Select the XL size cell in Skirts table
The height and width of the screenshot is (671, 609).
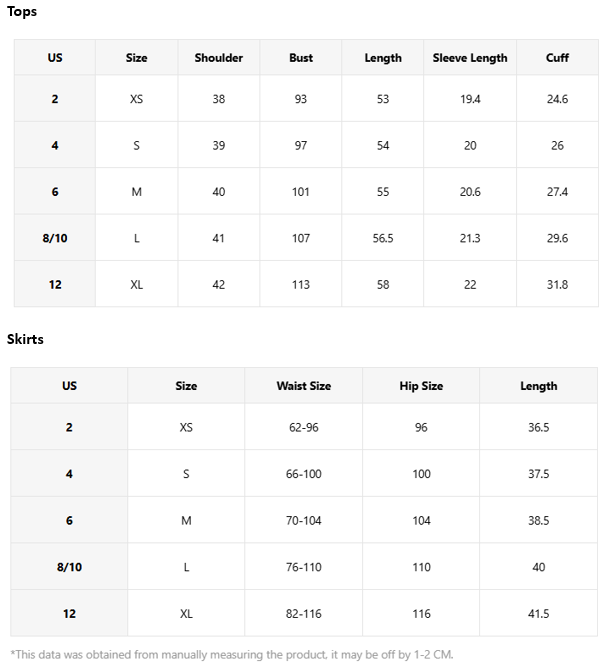point(186,613)
